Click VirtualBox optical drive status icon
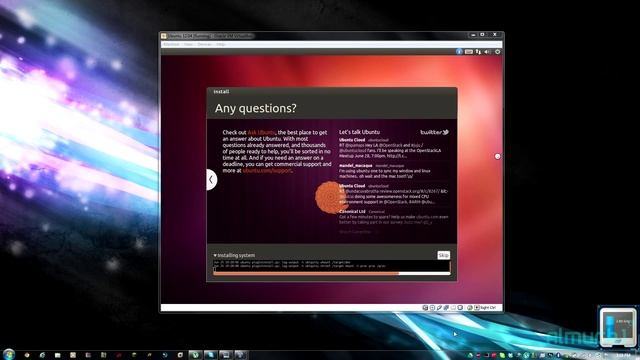 click(432, 308)
